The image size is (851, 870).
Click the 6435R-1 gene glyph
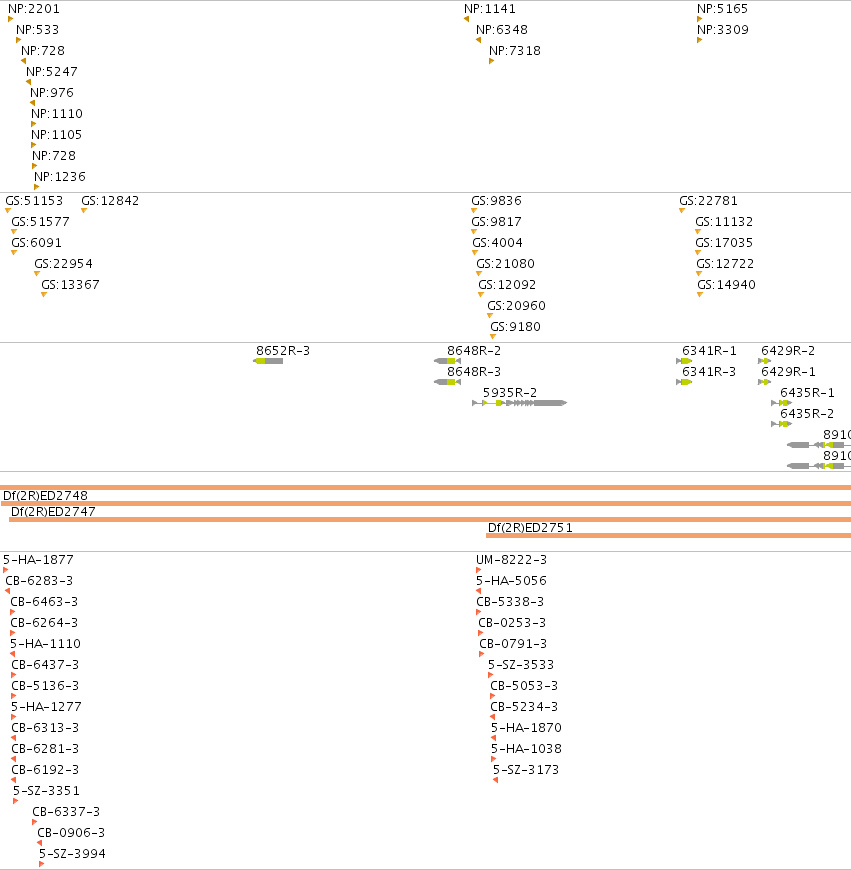pyautogui.click(x=782, y=403)
